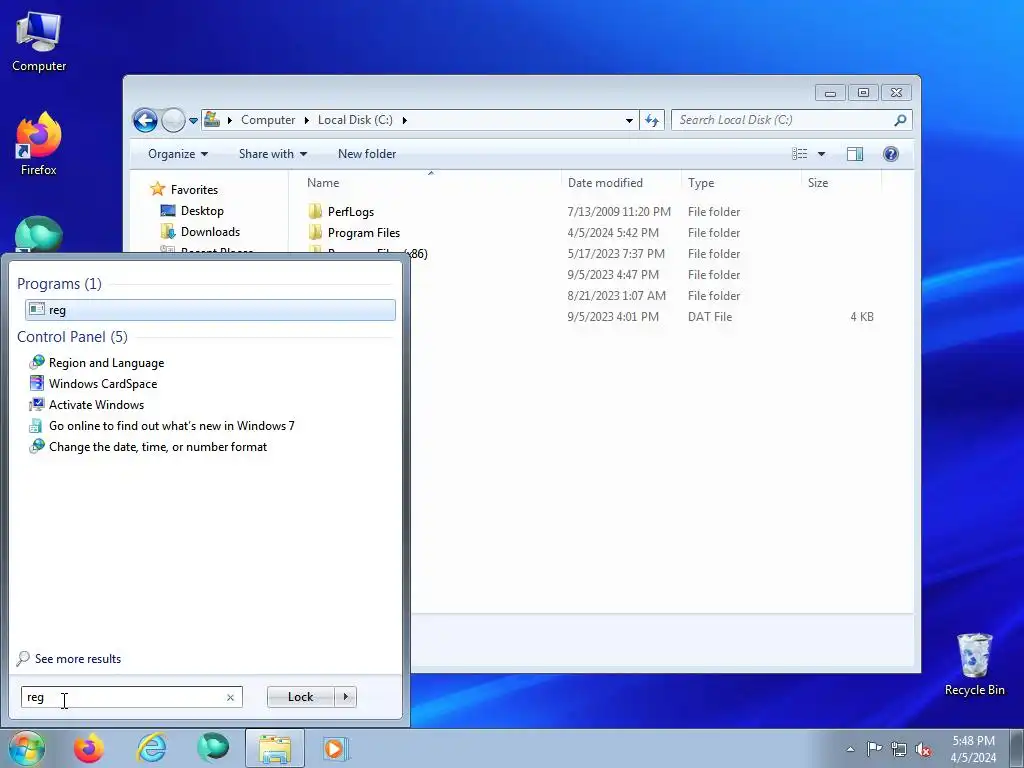Open Firefox from the taskbar

point(89,748)
